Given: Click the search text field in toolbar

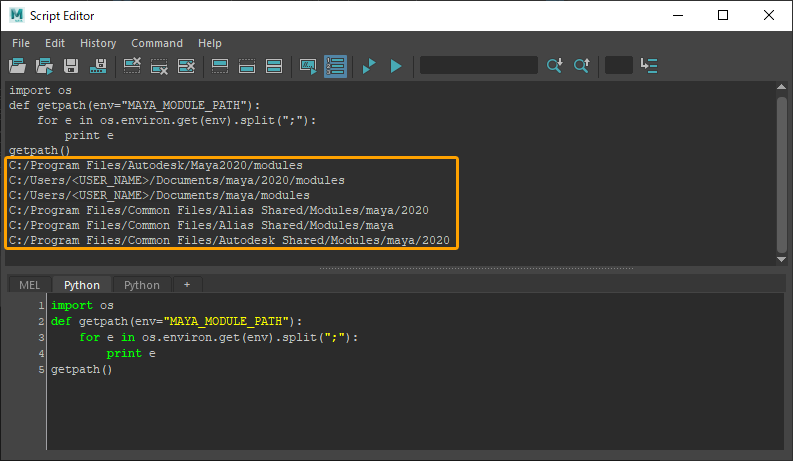Looking at the screenshot, I should pyautogui.click(x=478, y=66).
